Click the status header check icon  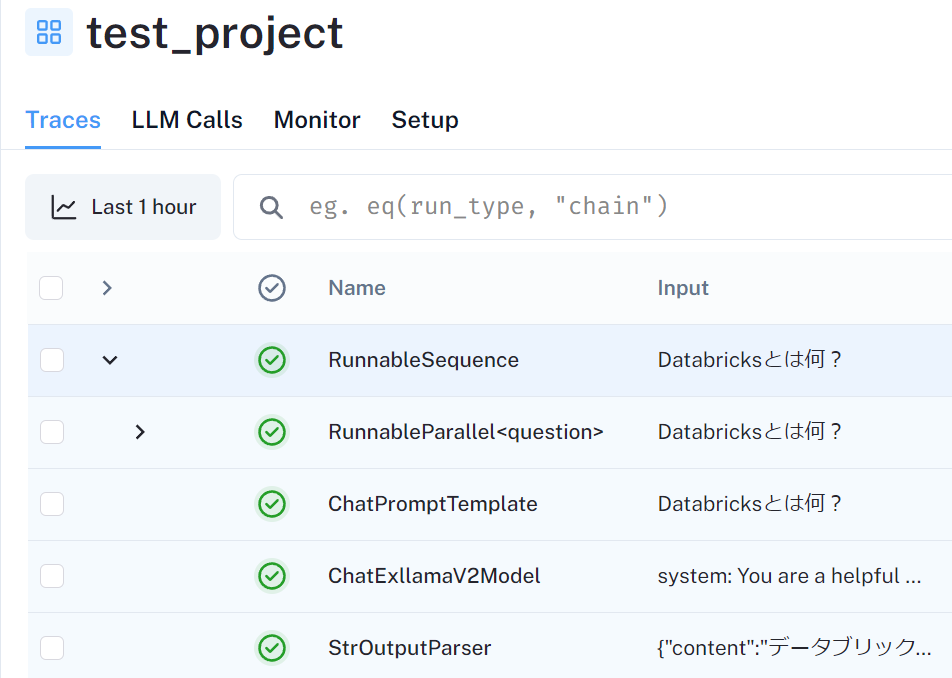click(272, 288)
